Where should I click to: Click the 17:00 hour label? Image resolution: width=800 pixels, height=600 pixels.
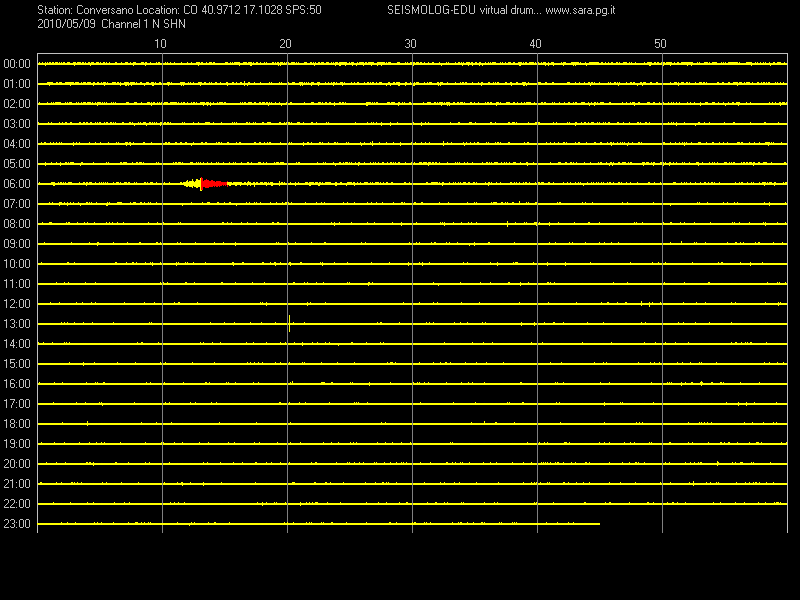pos(17,404)
